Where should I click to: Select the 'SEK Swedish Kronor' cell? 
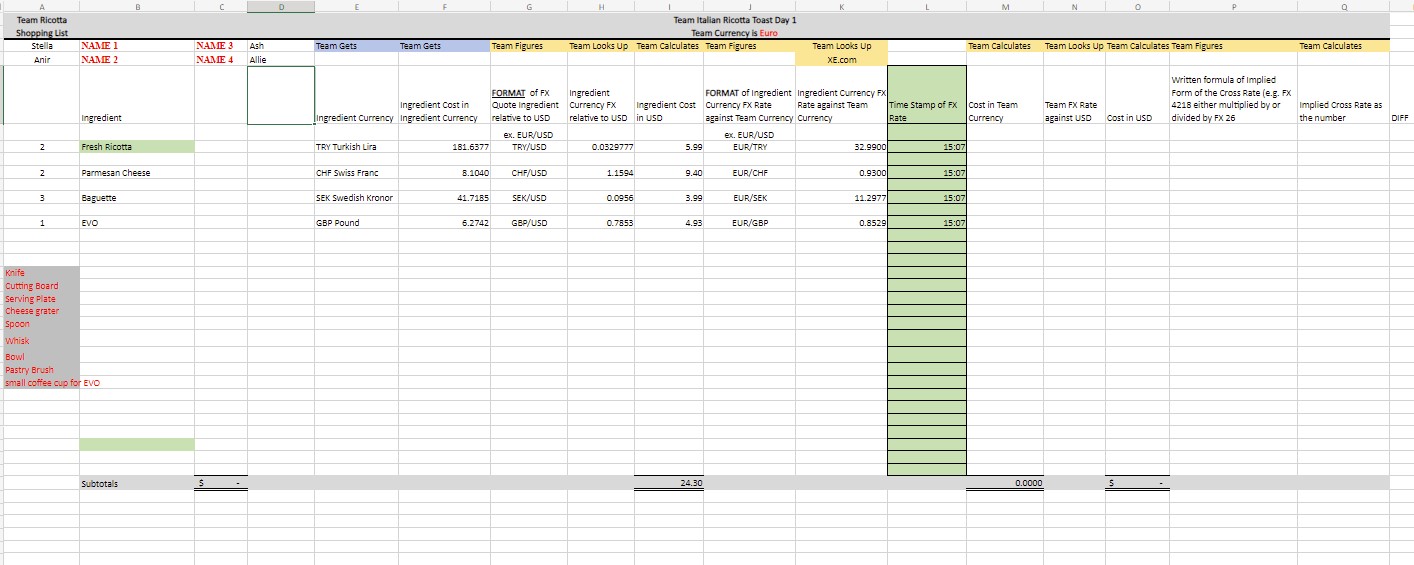(356, 198)
